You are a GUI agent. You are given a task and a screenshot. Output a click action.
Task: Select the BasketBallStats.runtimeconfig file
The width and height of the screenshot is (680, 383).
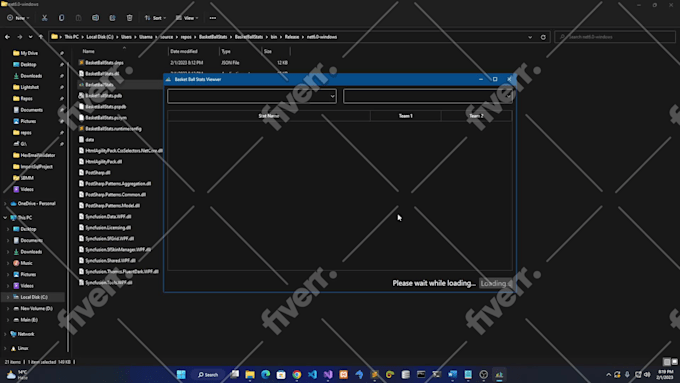click(x=113, y=129)
